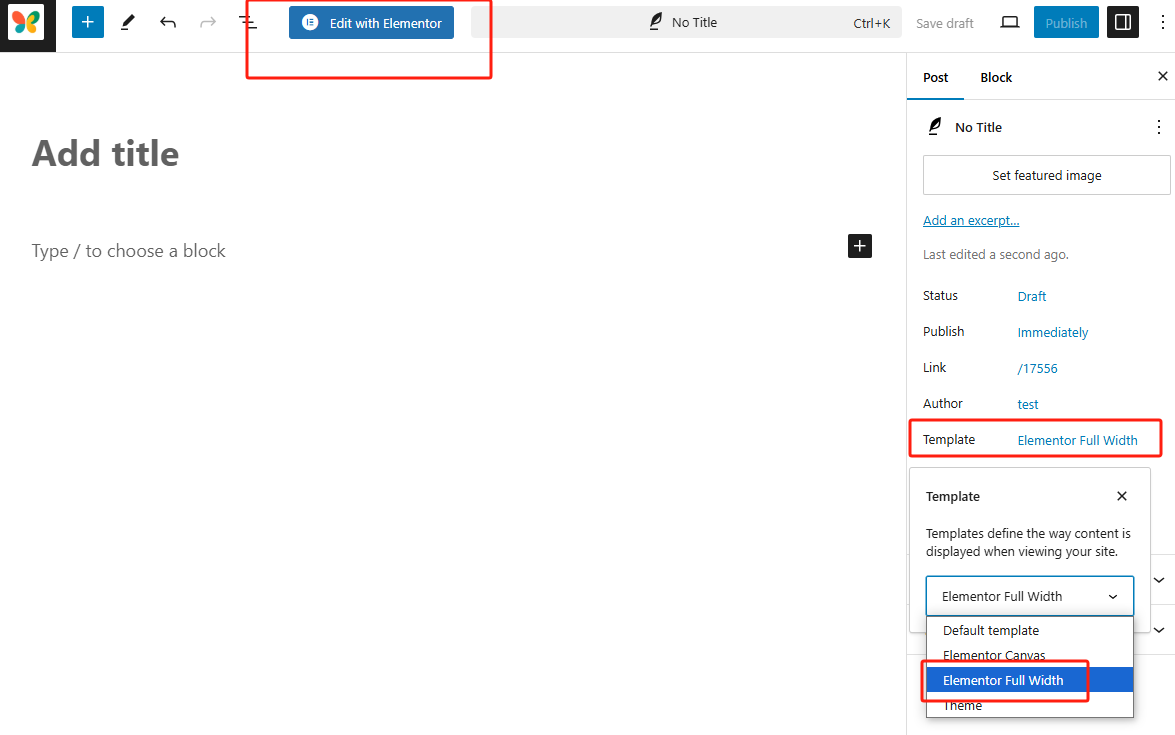Image resolution: width=1175 pixels, height=735 pixels.
Task: Switch to the Block tab
Action: coord(996,77)
